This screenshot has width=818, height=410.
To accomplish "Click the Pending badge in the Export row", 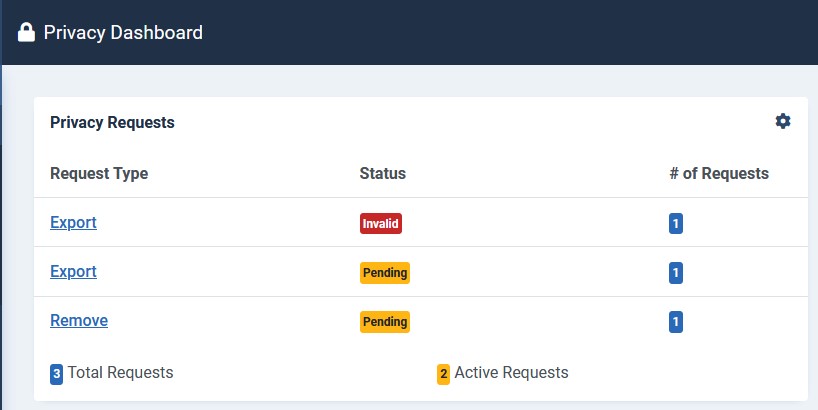I will click(385, 272).
